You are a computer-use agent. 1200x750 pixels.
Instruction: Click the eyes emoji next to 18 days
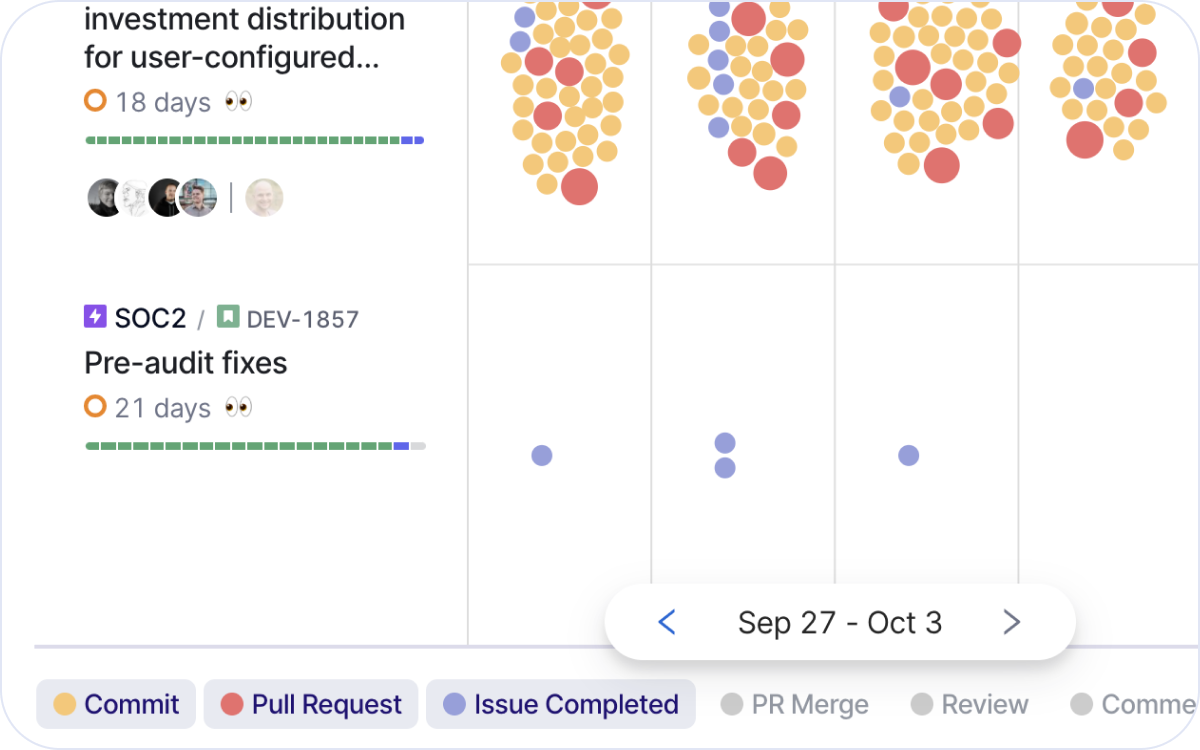point(238,101)
